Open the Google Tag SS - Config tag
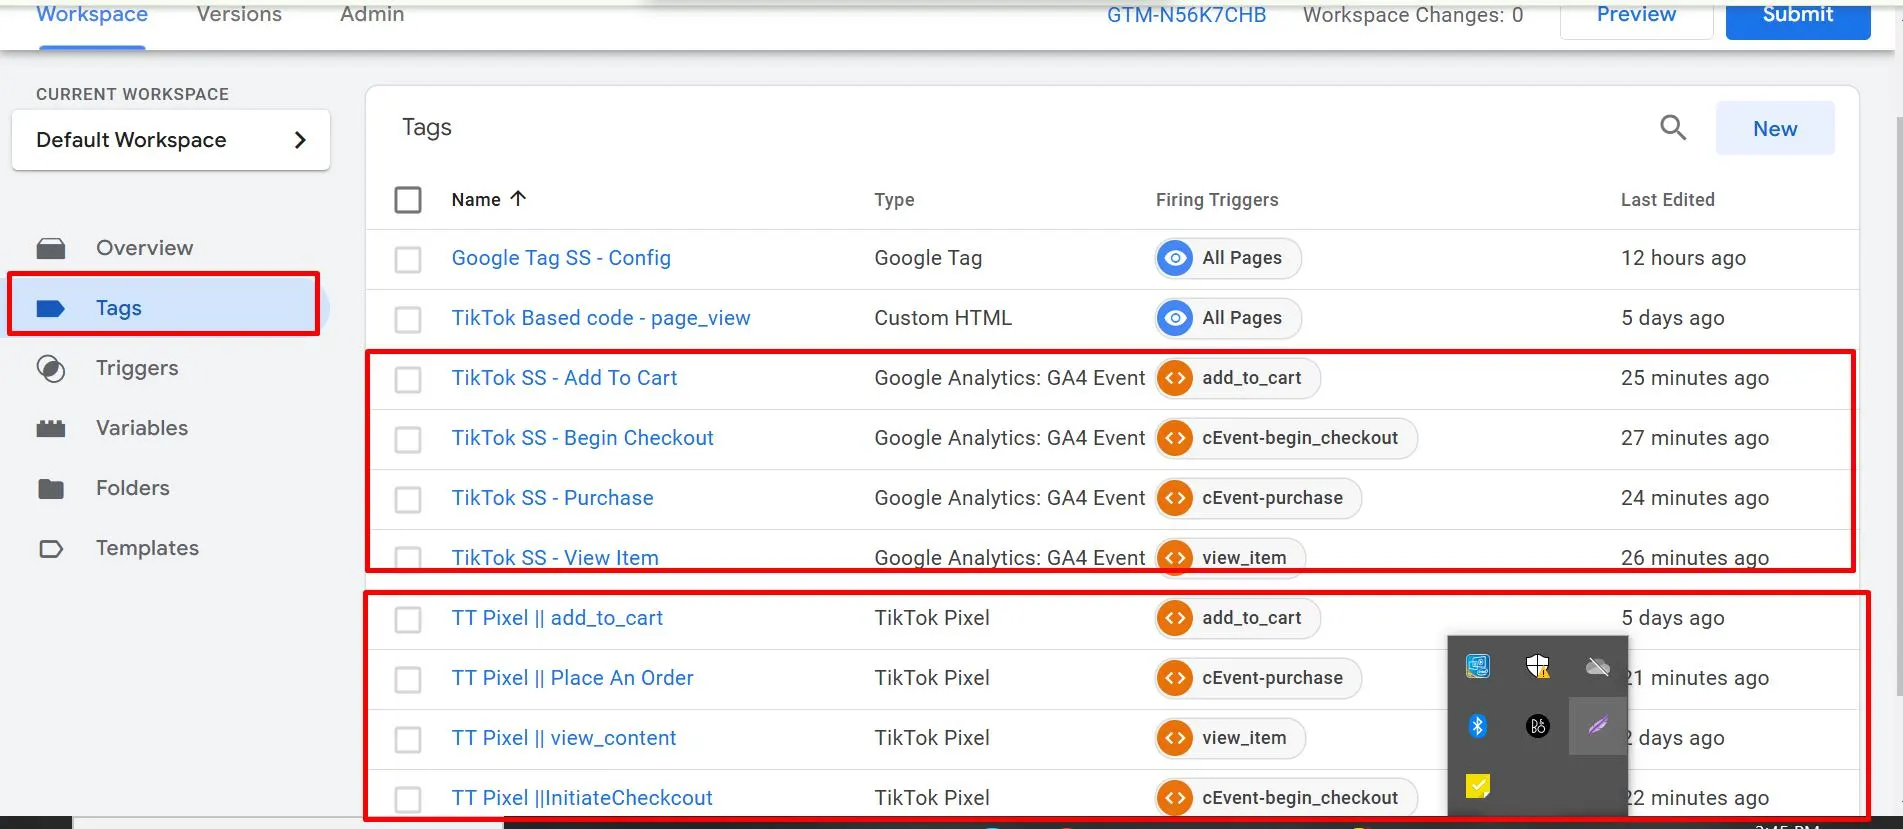The height and width of the screenshot is (829, 1903). point(561,258)
